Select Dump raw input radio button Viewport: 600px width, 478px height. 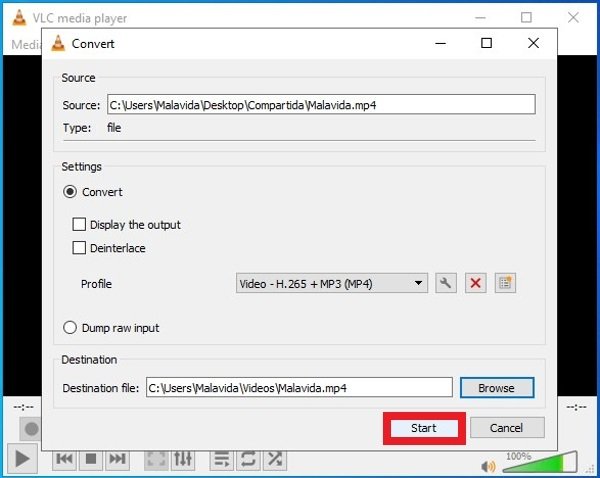click(x=70, y=328)
